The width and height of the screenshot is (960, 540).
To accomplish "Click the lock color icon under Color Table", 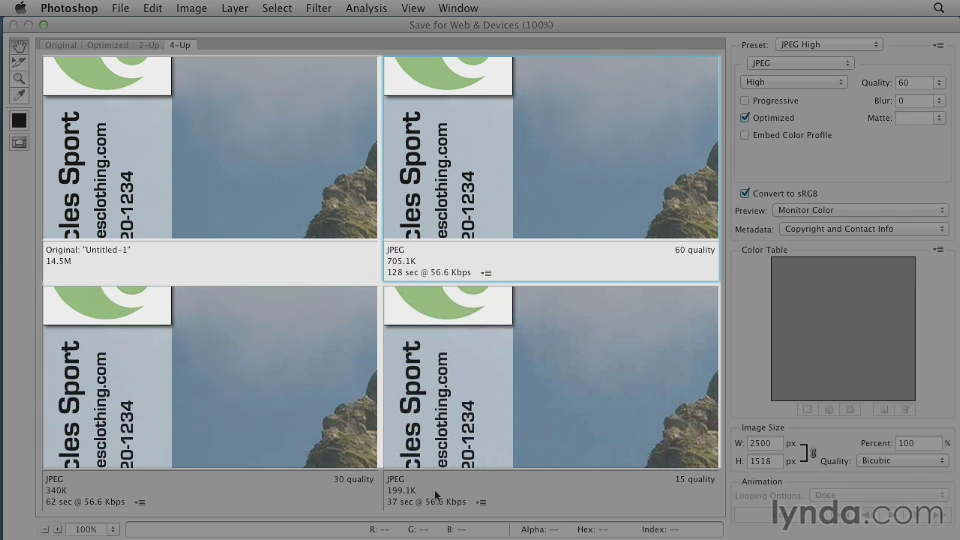I will pos(850,409).
